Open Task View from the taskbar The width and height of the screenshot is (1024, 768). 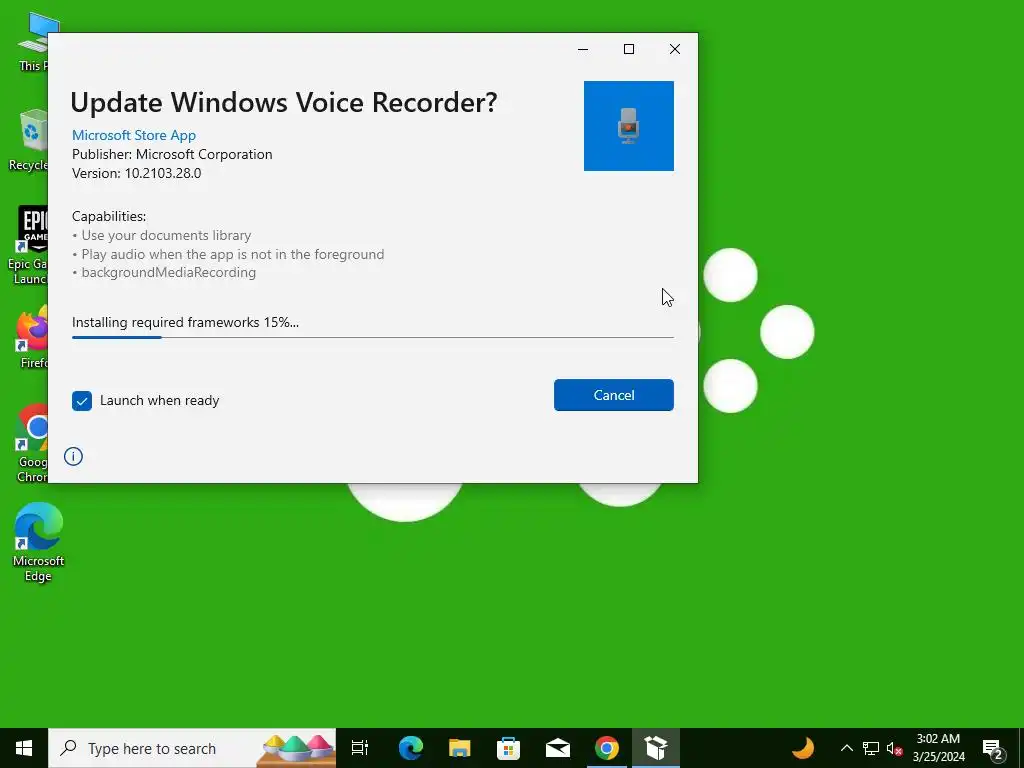(x=359, y=748)
